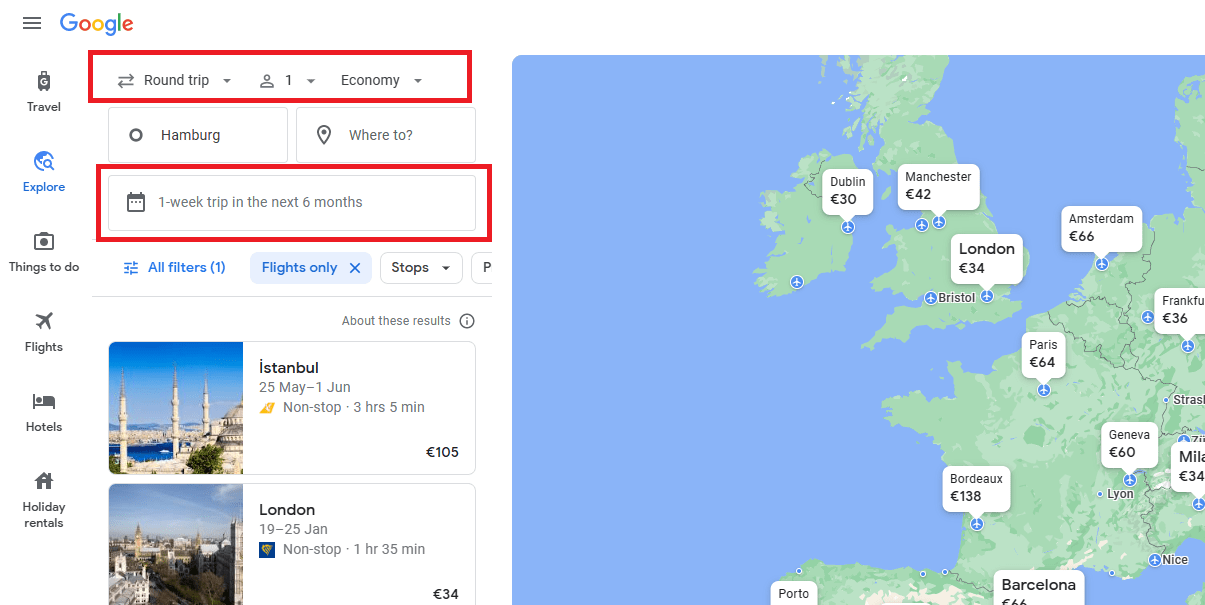Click the airplane marker under Bordeaux label
Viewport: 1205px width, 605px height.
pos(977,524)
